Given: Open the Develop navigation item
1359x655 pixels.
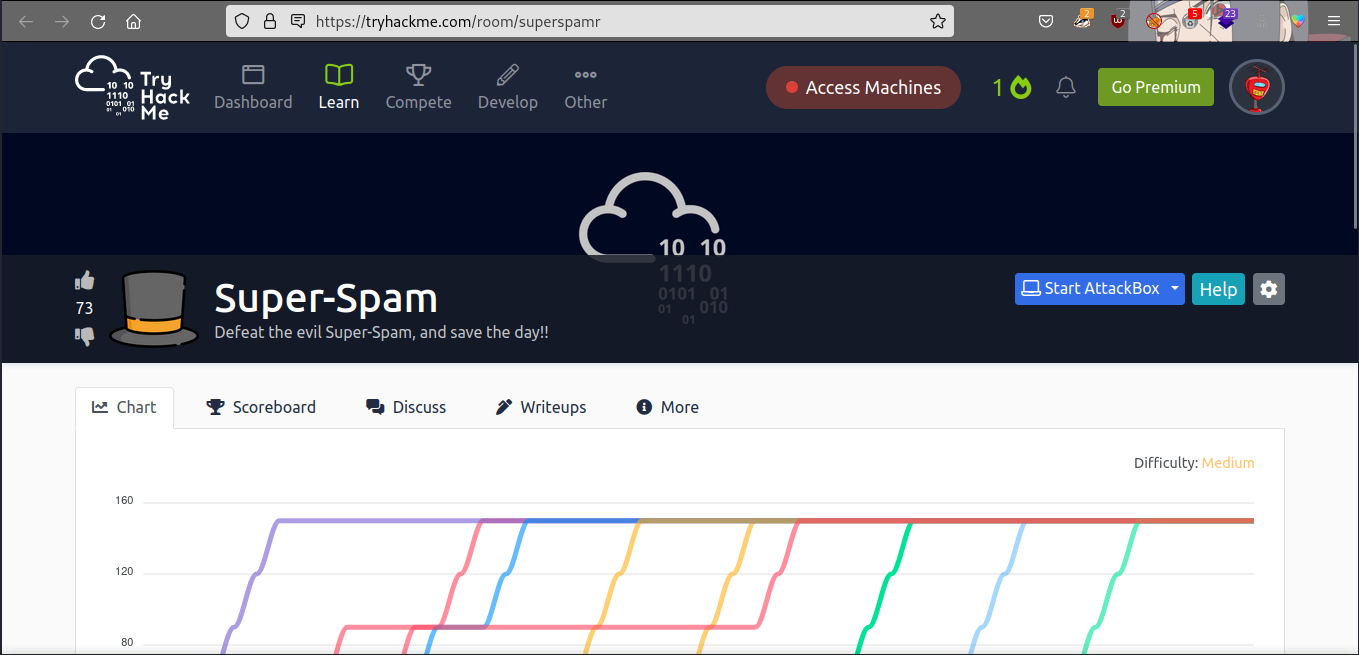Looking at the screenshot, I should click(508, 87).
